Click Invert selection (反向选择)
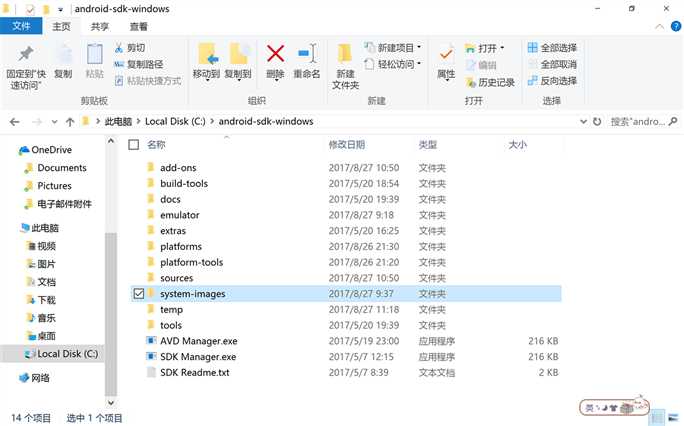 coord(552,81)
